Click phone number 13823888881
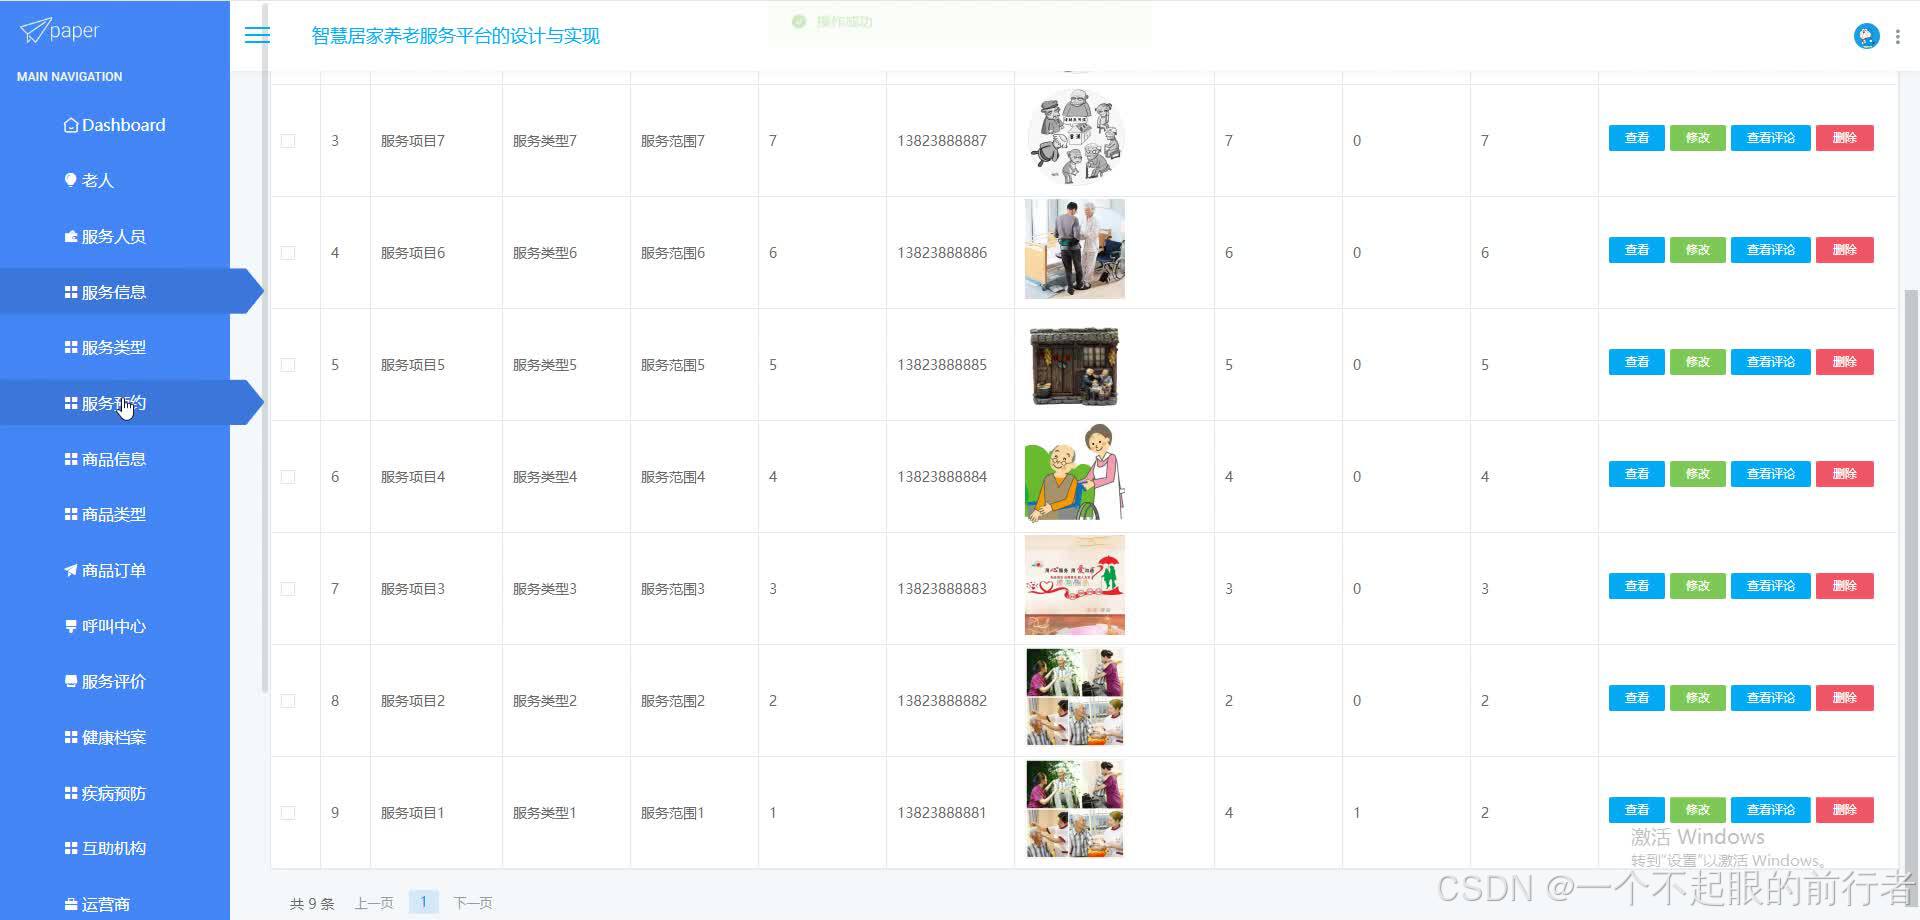This screenshot has height=920, width=1920. click(942, 813)
